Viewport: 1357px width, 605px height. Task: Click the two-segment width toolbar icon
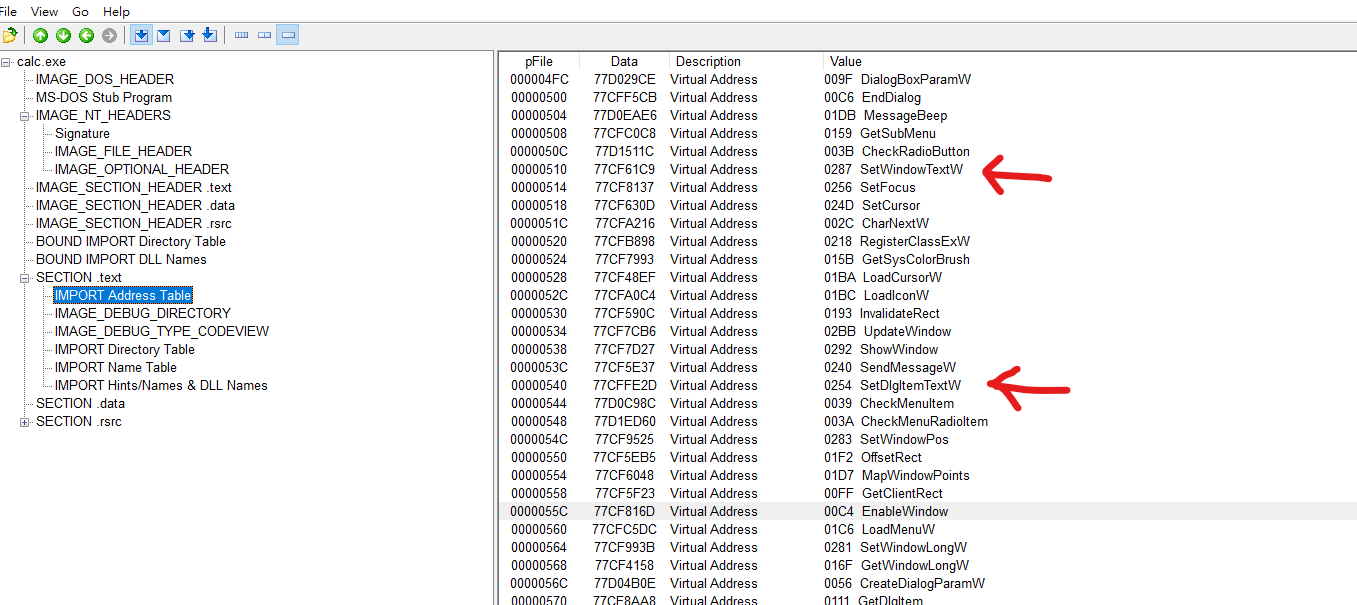click(264, 36)
